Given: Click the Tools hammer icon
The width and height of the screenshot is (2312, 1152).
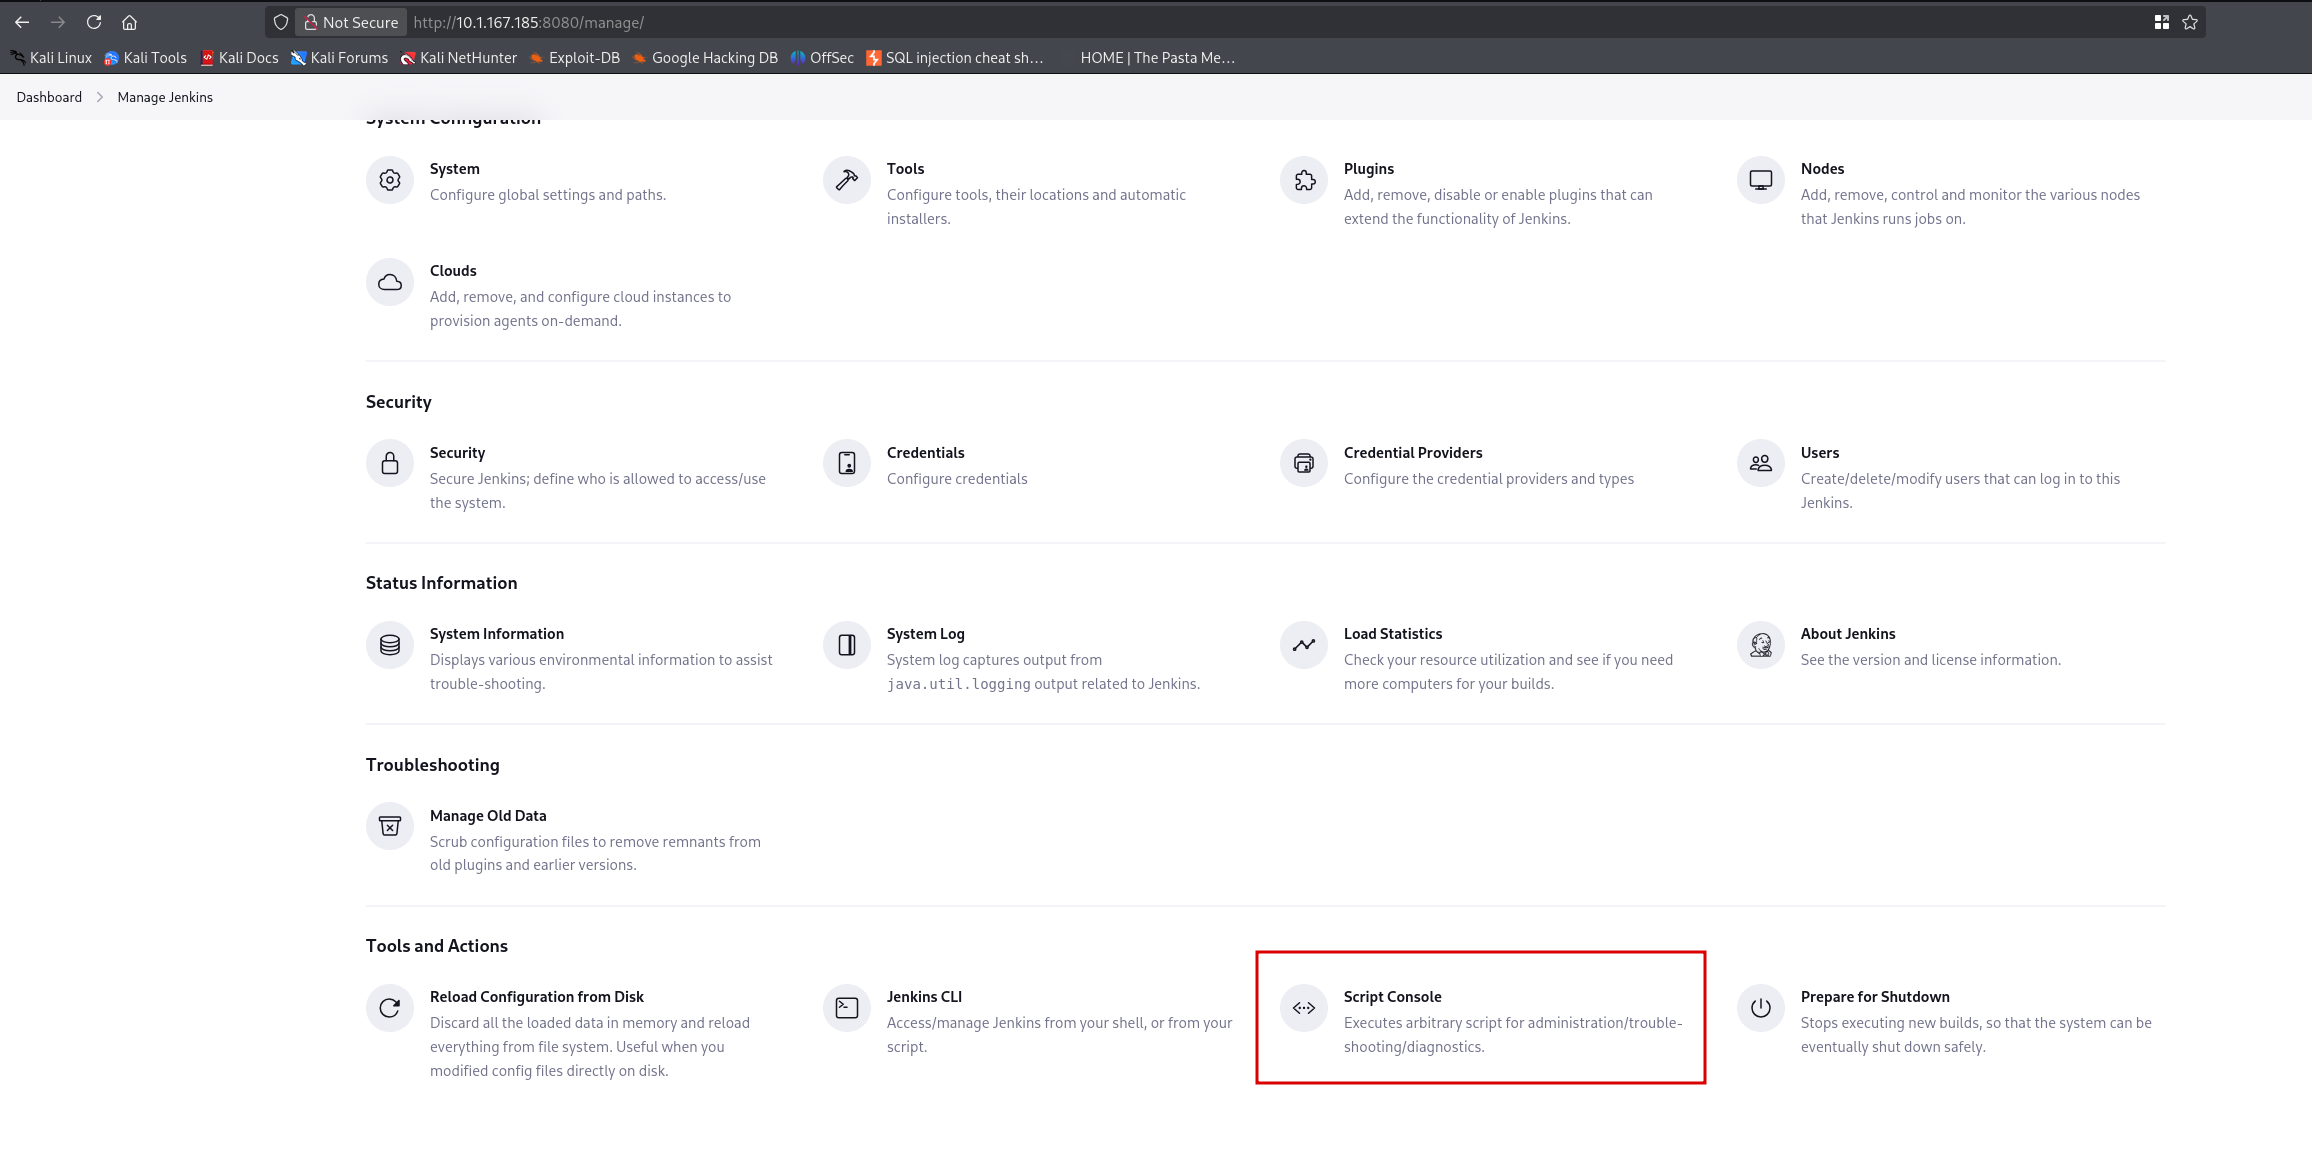Looking at the screenshot, I should [x=847, y=180].
